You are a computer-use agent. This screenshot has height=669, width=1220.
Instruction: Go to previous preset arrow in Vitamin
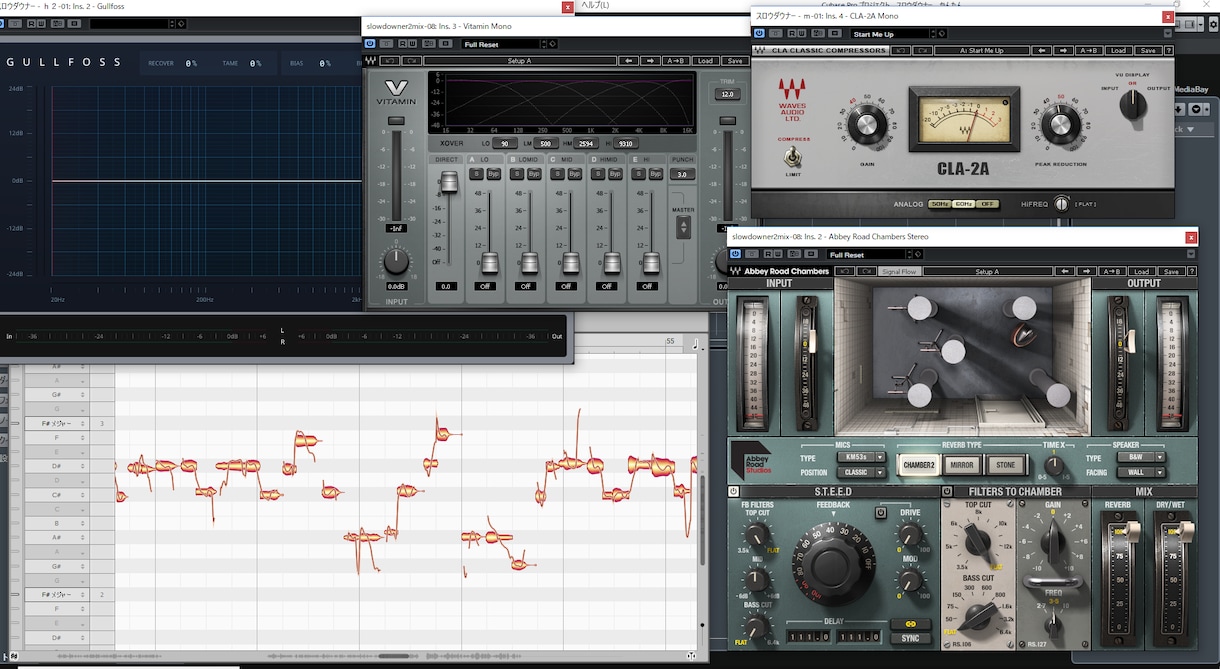click(629, 61)
